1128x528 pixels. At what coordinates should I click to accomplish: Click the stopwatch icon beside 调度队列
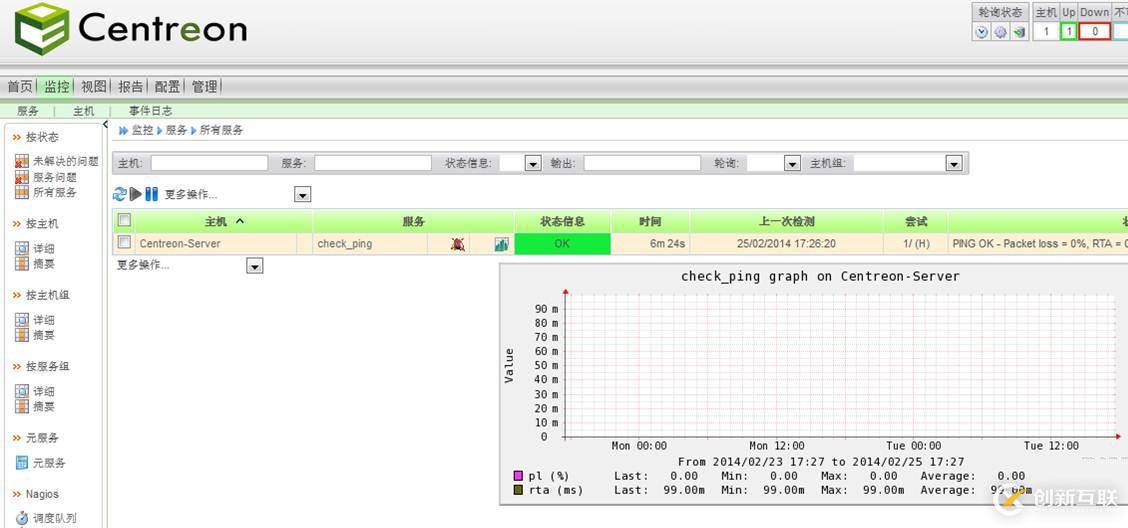pyautogui.click(x=22, y=518)
